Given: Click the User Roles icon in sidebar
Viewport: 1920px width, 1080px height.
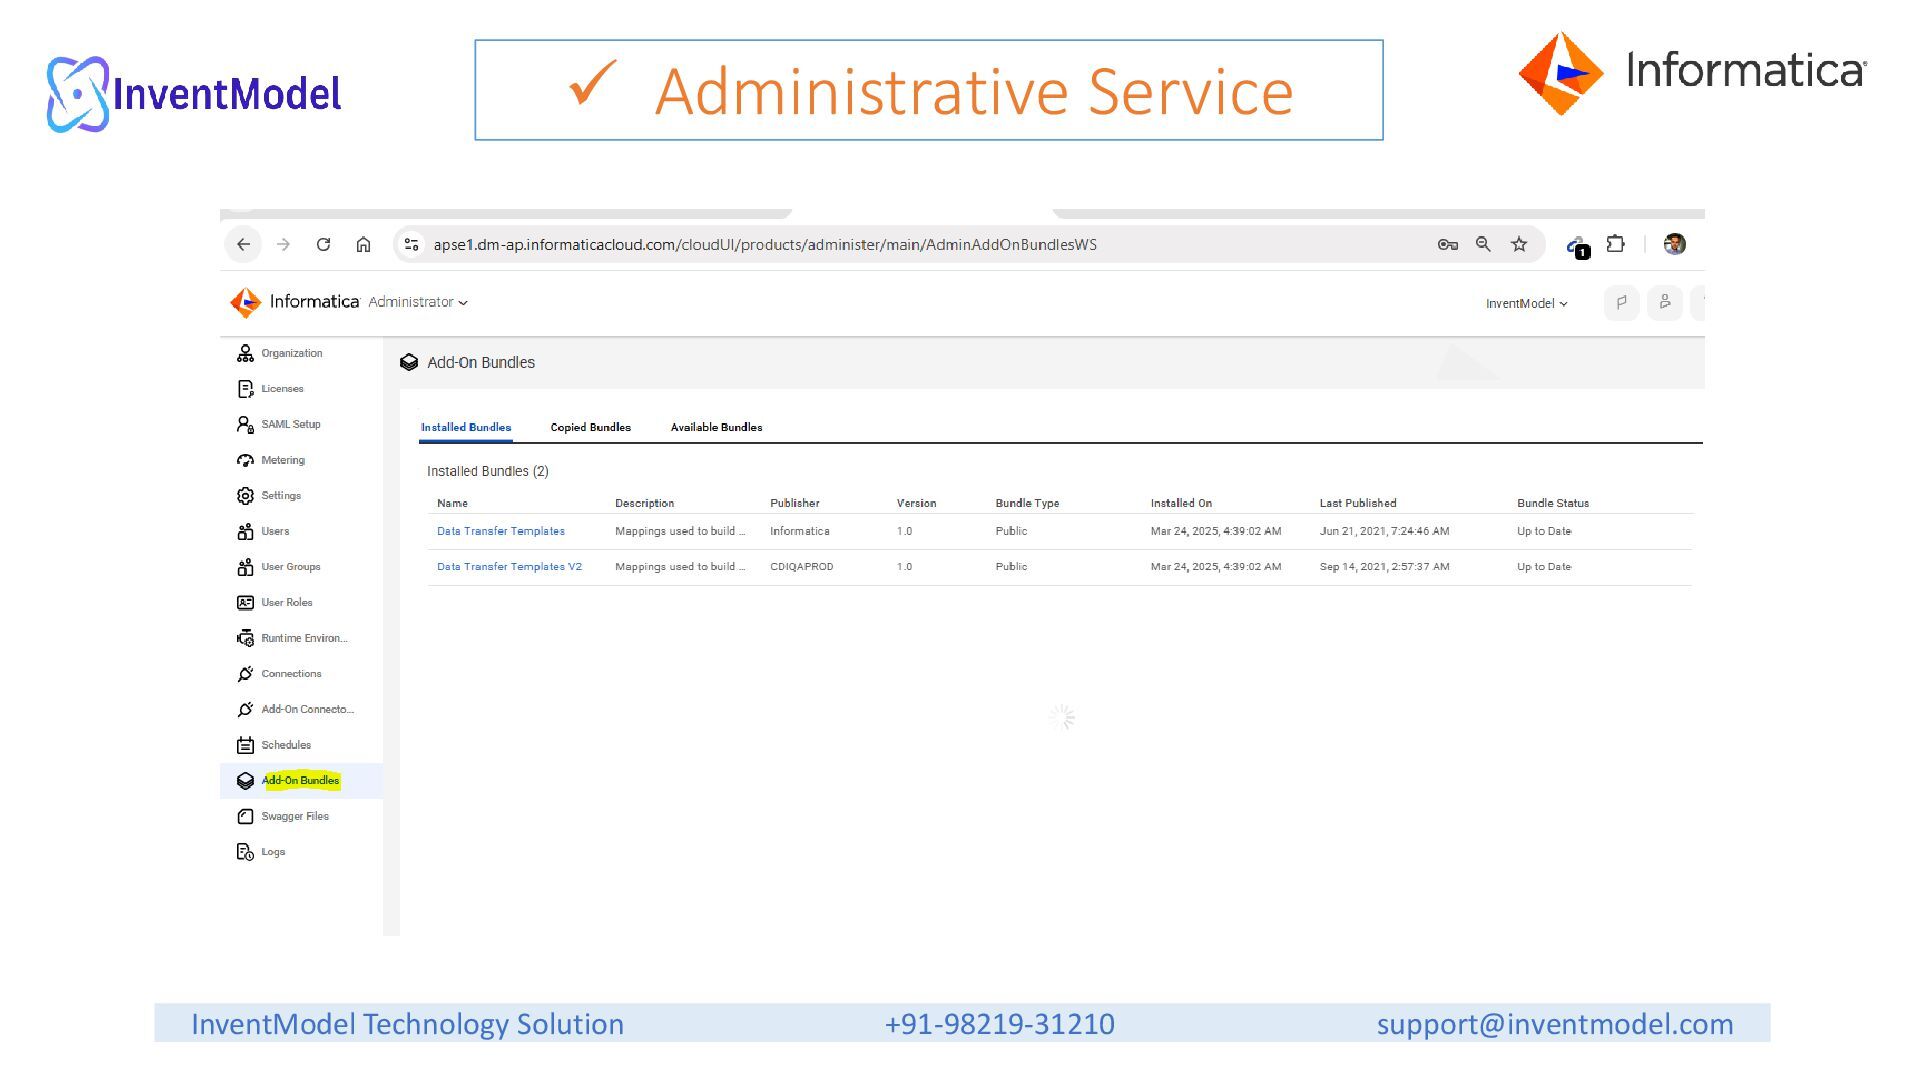Looking at the screenshot, I should pos(245,603).
